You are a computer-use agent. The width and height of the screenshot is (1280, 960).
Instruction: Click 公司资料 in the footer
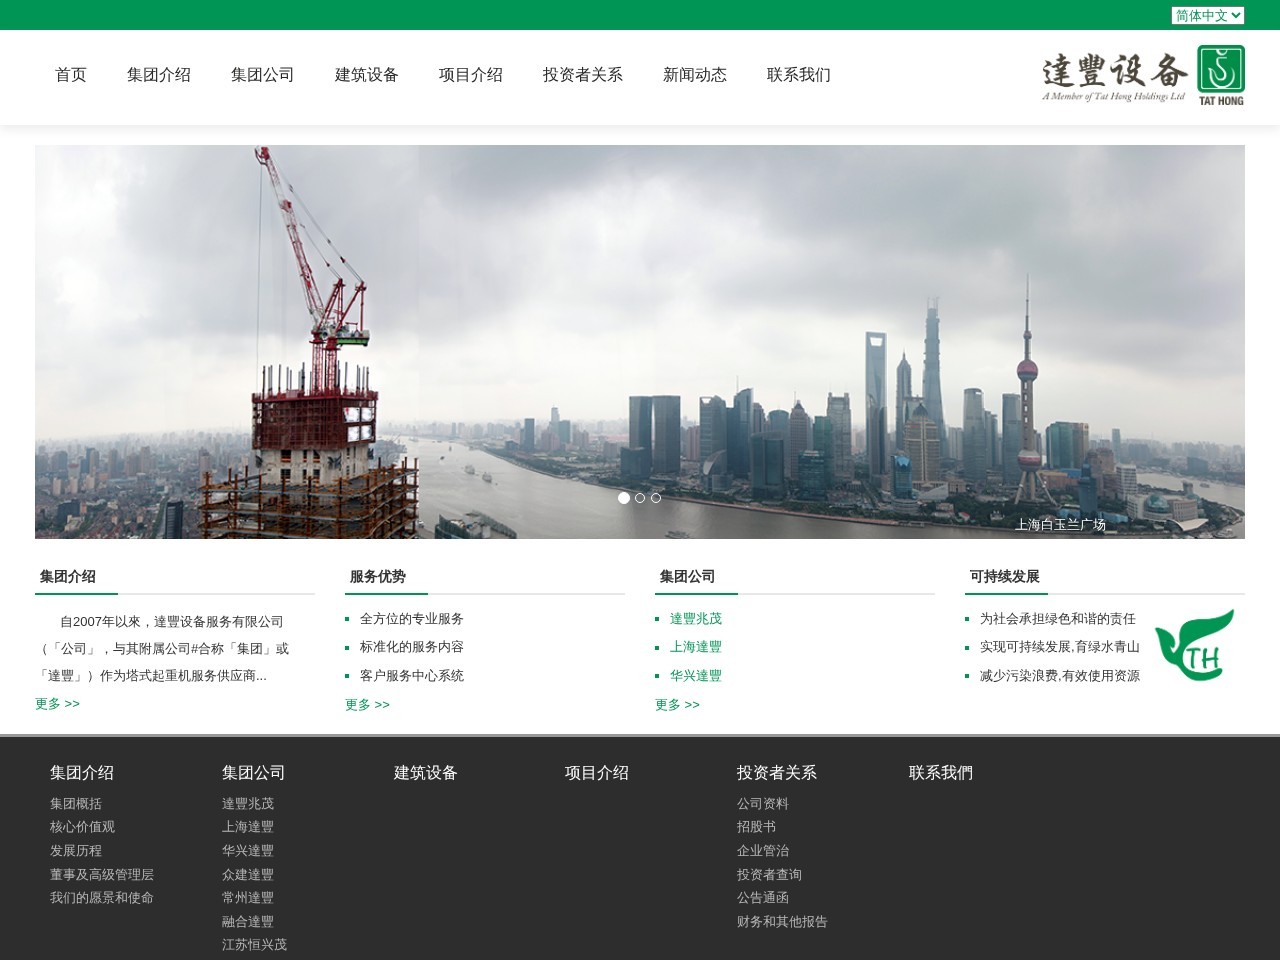pos(762,803)
